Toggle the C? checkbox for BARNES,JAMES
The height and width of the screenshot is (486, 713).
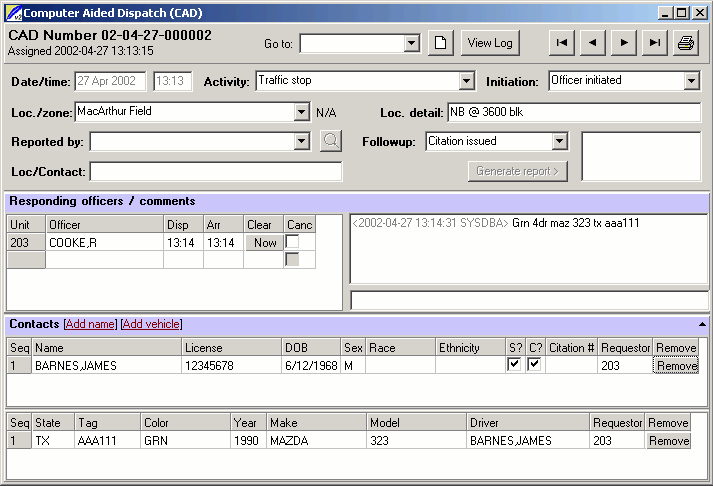534,364
